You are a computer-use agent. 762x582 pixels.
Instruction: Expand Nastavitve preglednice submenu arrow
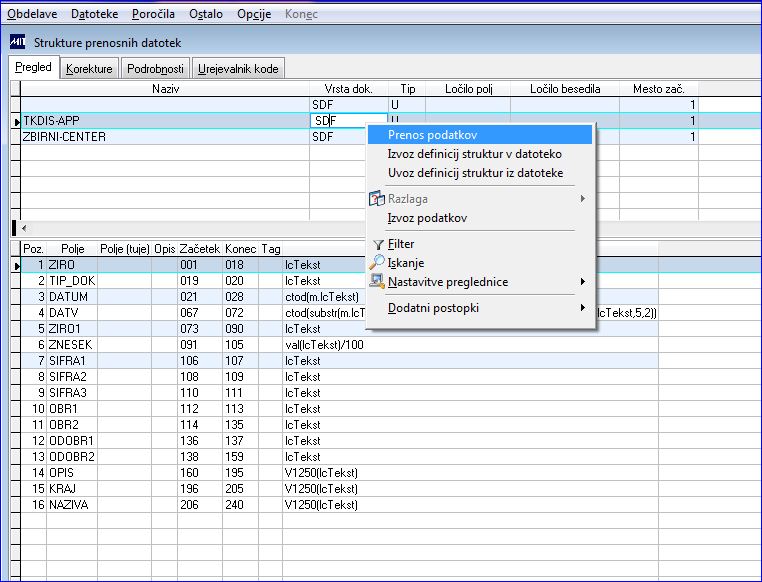tap(582, 282)
